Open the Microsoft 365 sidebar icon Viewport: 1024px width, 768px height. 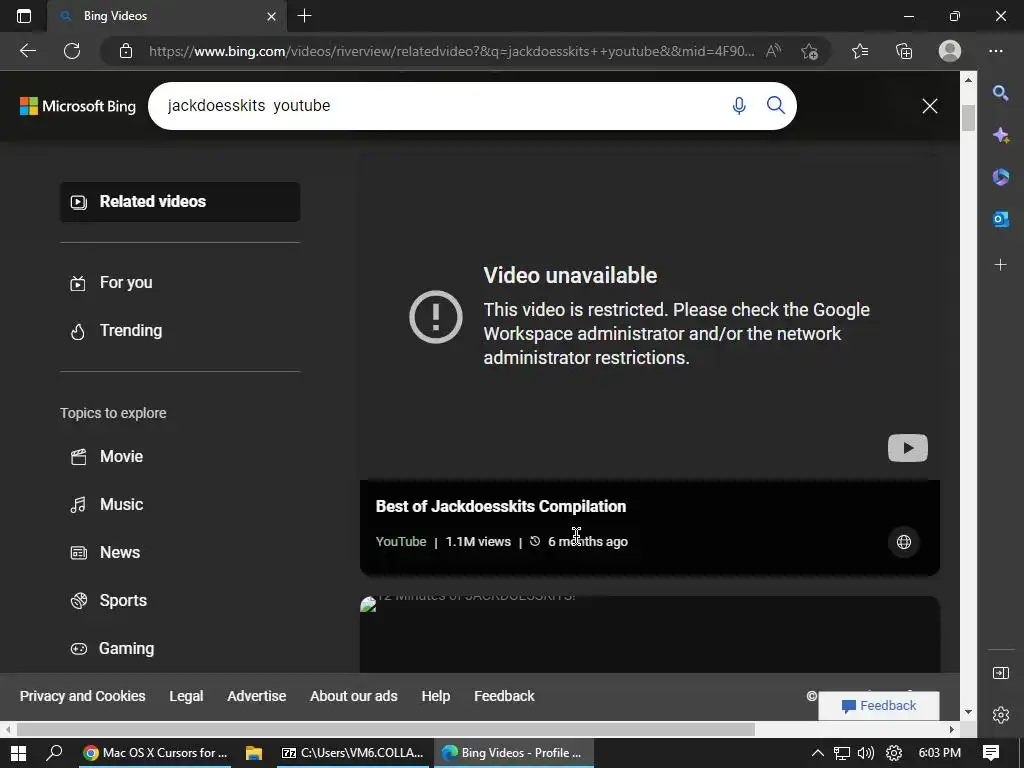(1000, 177)
